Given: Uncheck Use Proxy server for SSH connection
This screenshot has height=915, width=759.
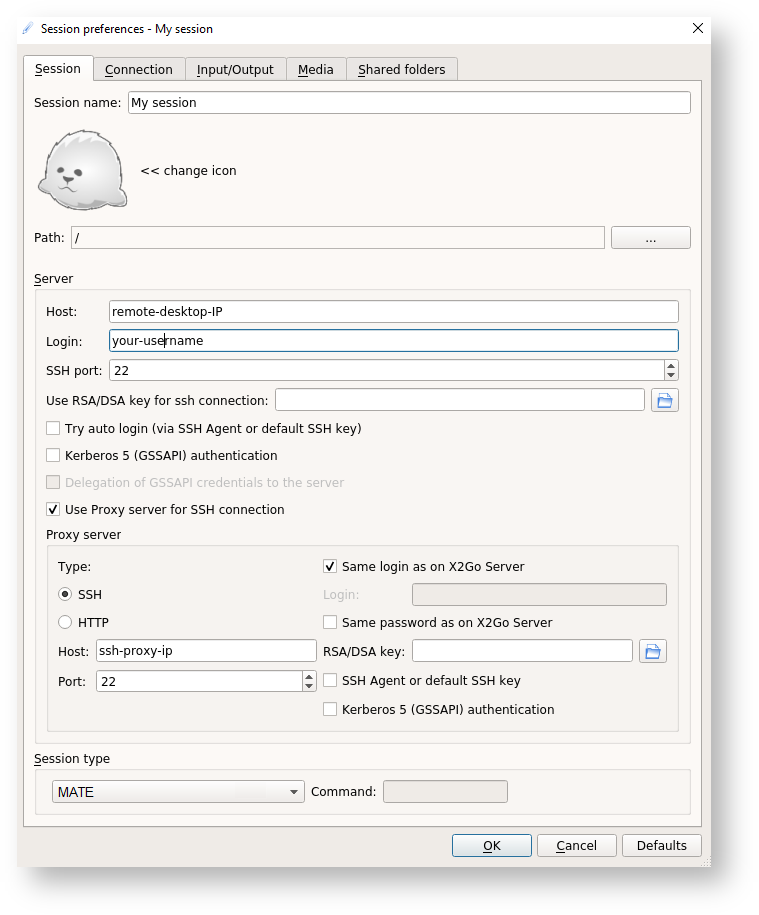Looking at the screenshot, I should coord(53,509).
